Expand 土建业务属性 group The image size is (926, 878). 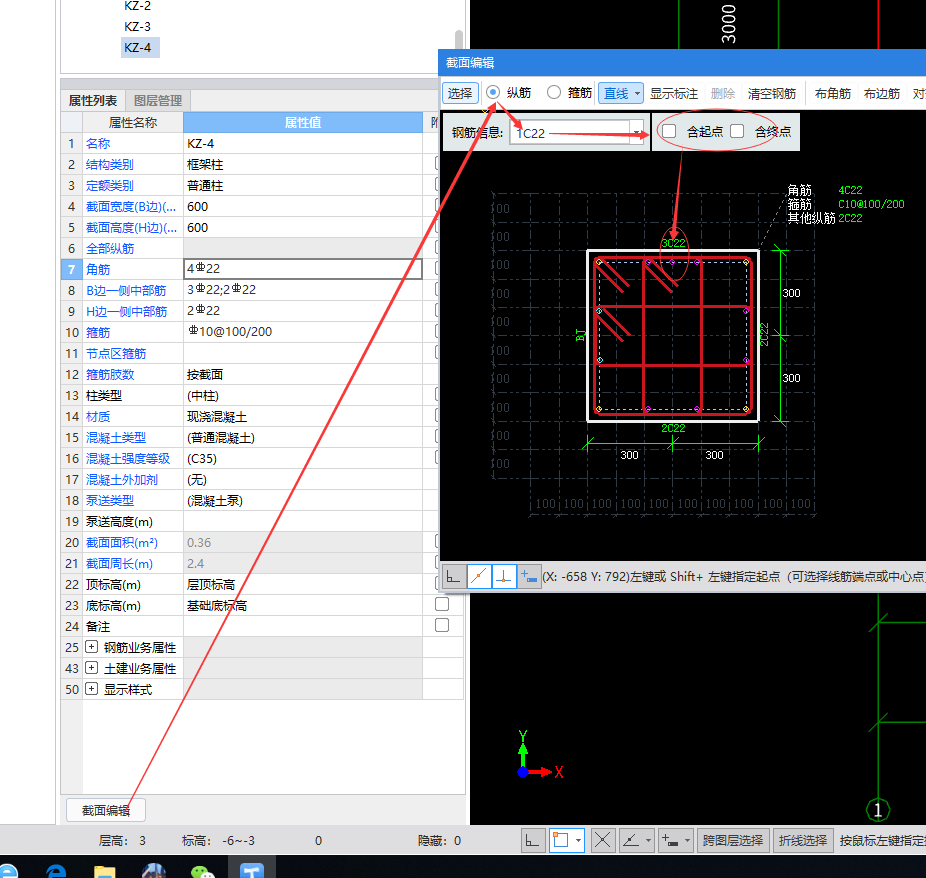92,668
